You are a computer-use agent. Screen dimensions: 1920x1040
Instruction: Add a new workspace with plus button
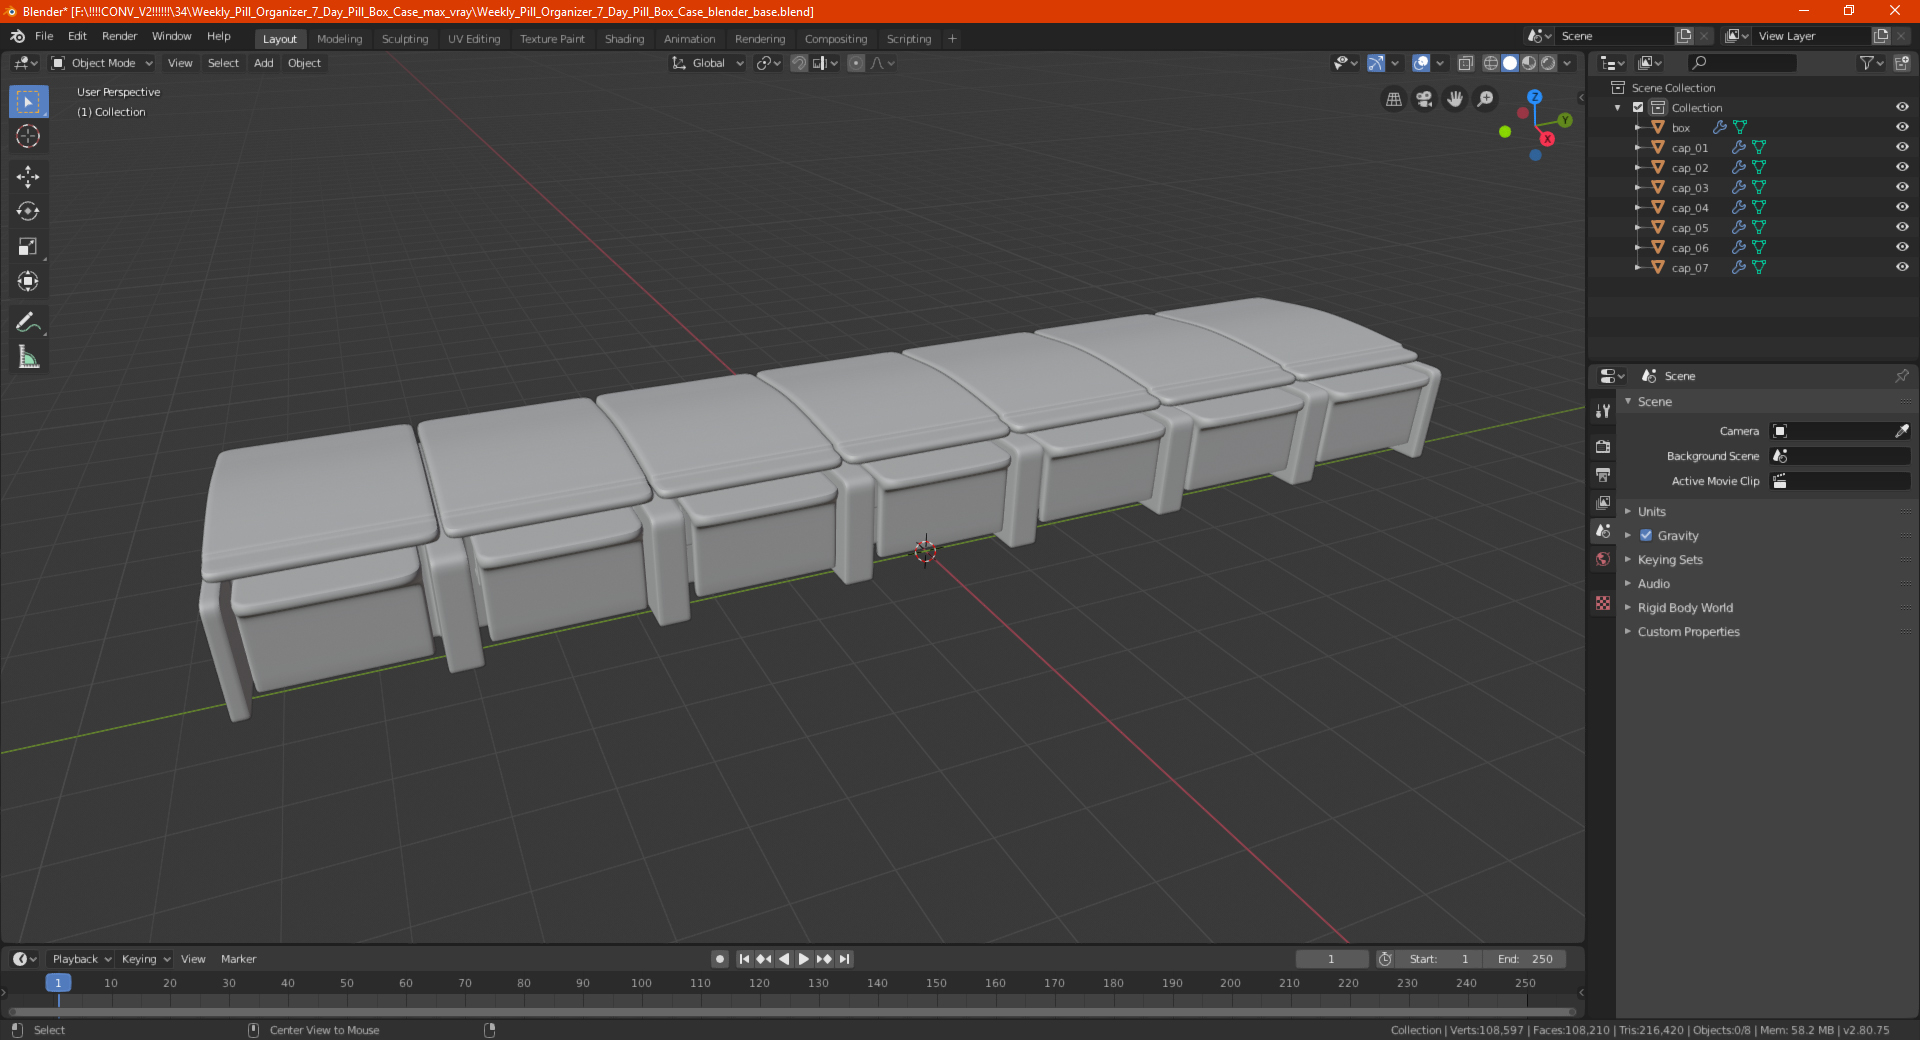[x=952, y=39]
